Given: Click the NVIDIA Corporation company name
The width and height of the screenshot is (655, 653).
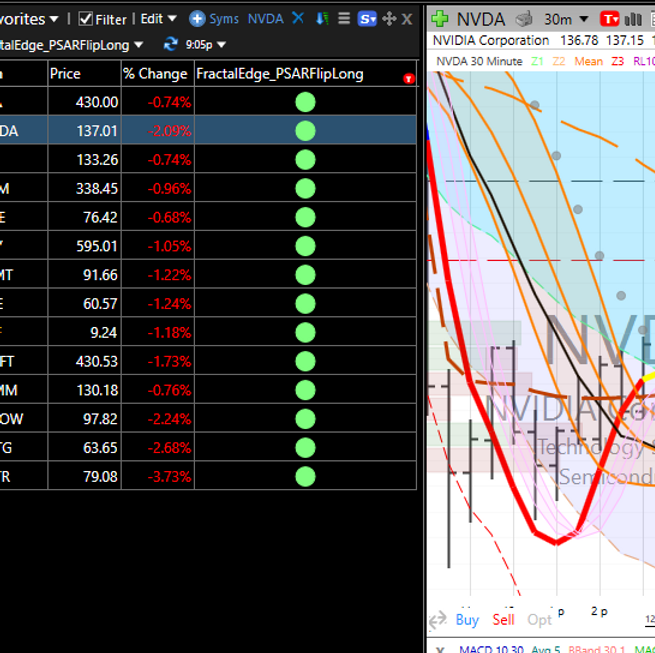Looking at the screenshot, I should click(x=491, y=41).
